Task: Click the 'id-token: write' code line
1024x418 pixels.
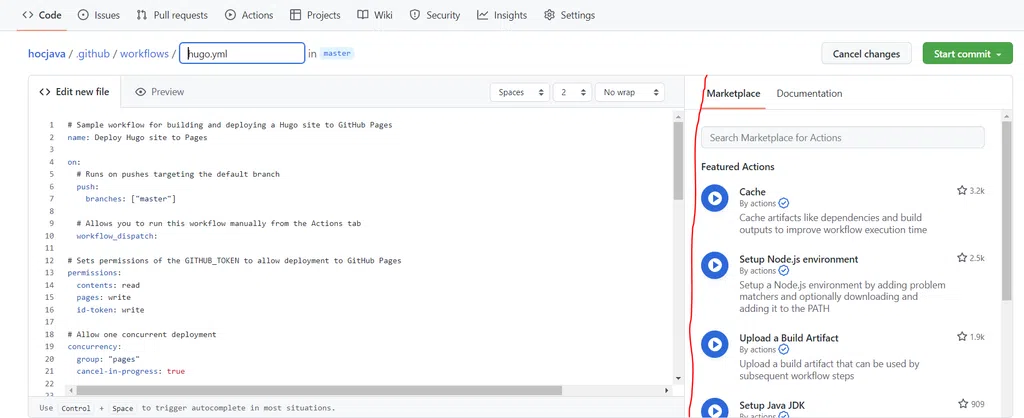Action: click(110, 310)
